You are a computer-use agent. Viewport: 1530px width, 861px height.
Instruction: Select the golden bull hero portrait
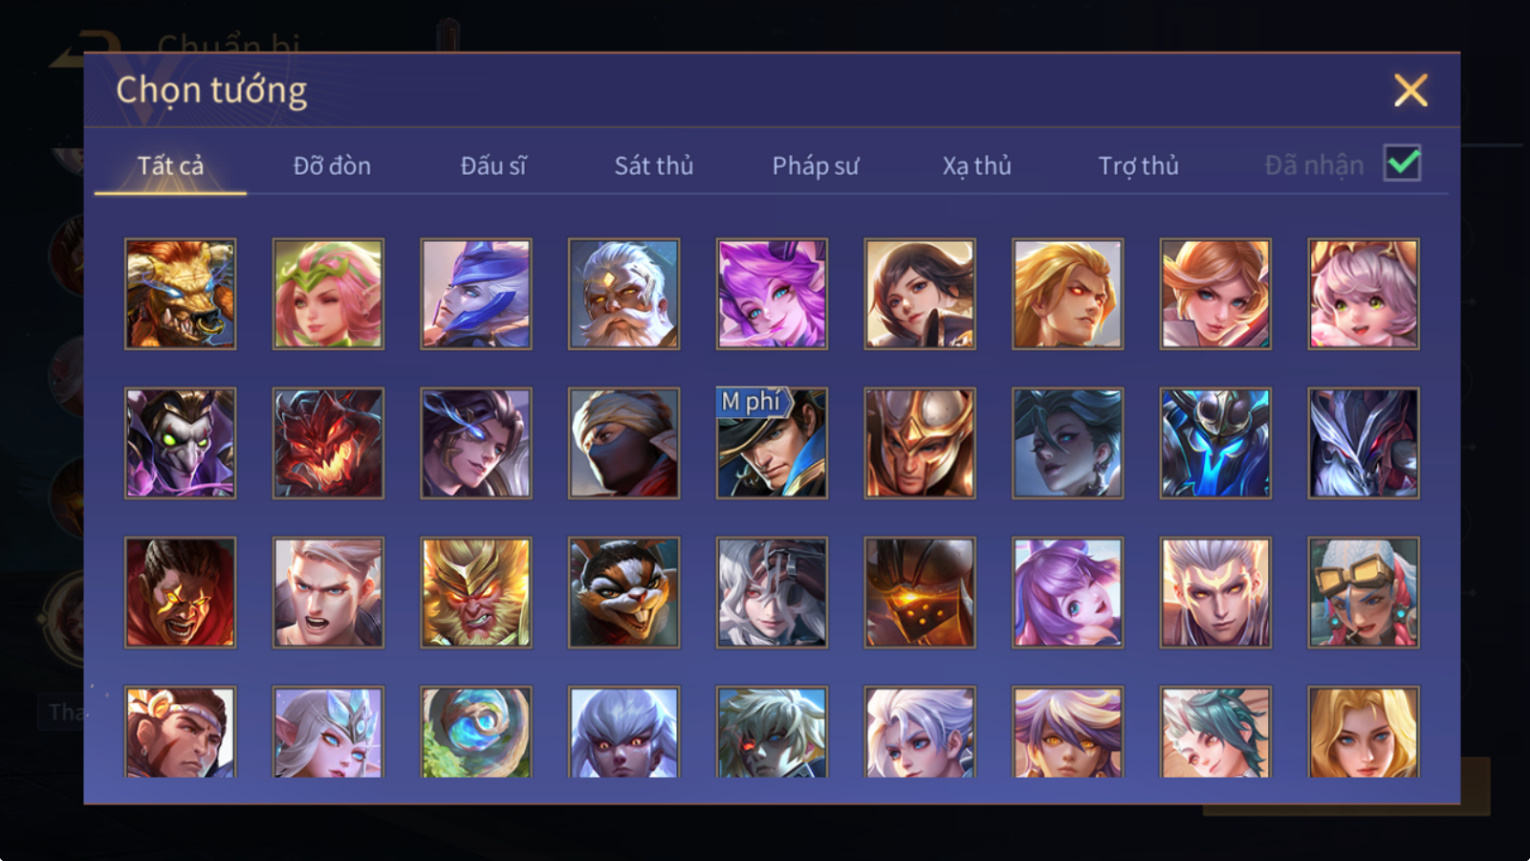click(180, 294)
